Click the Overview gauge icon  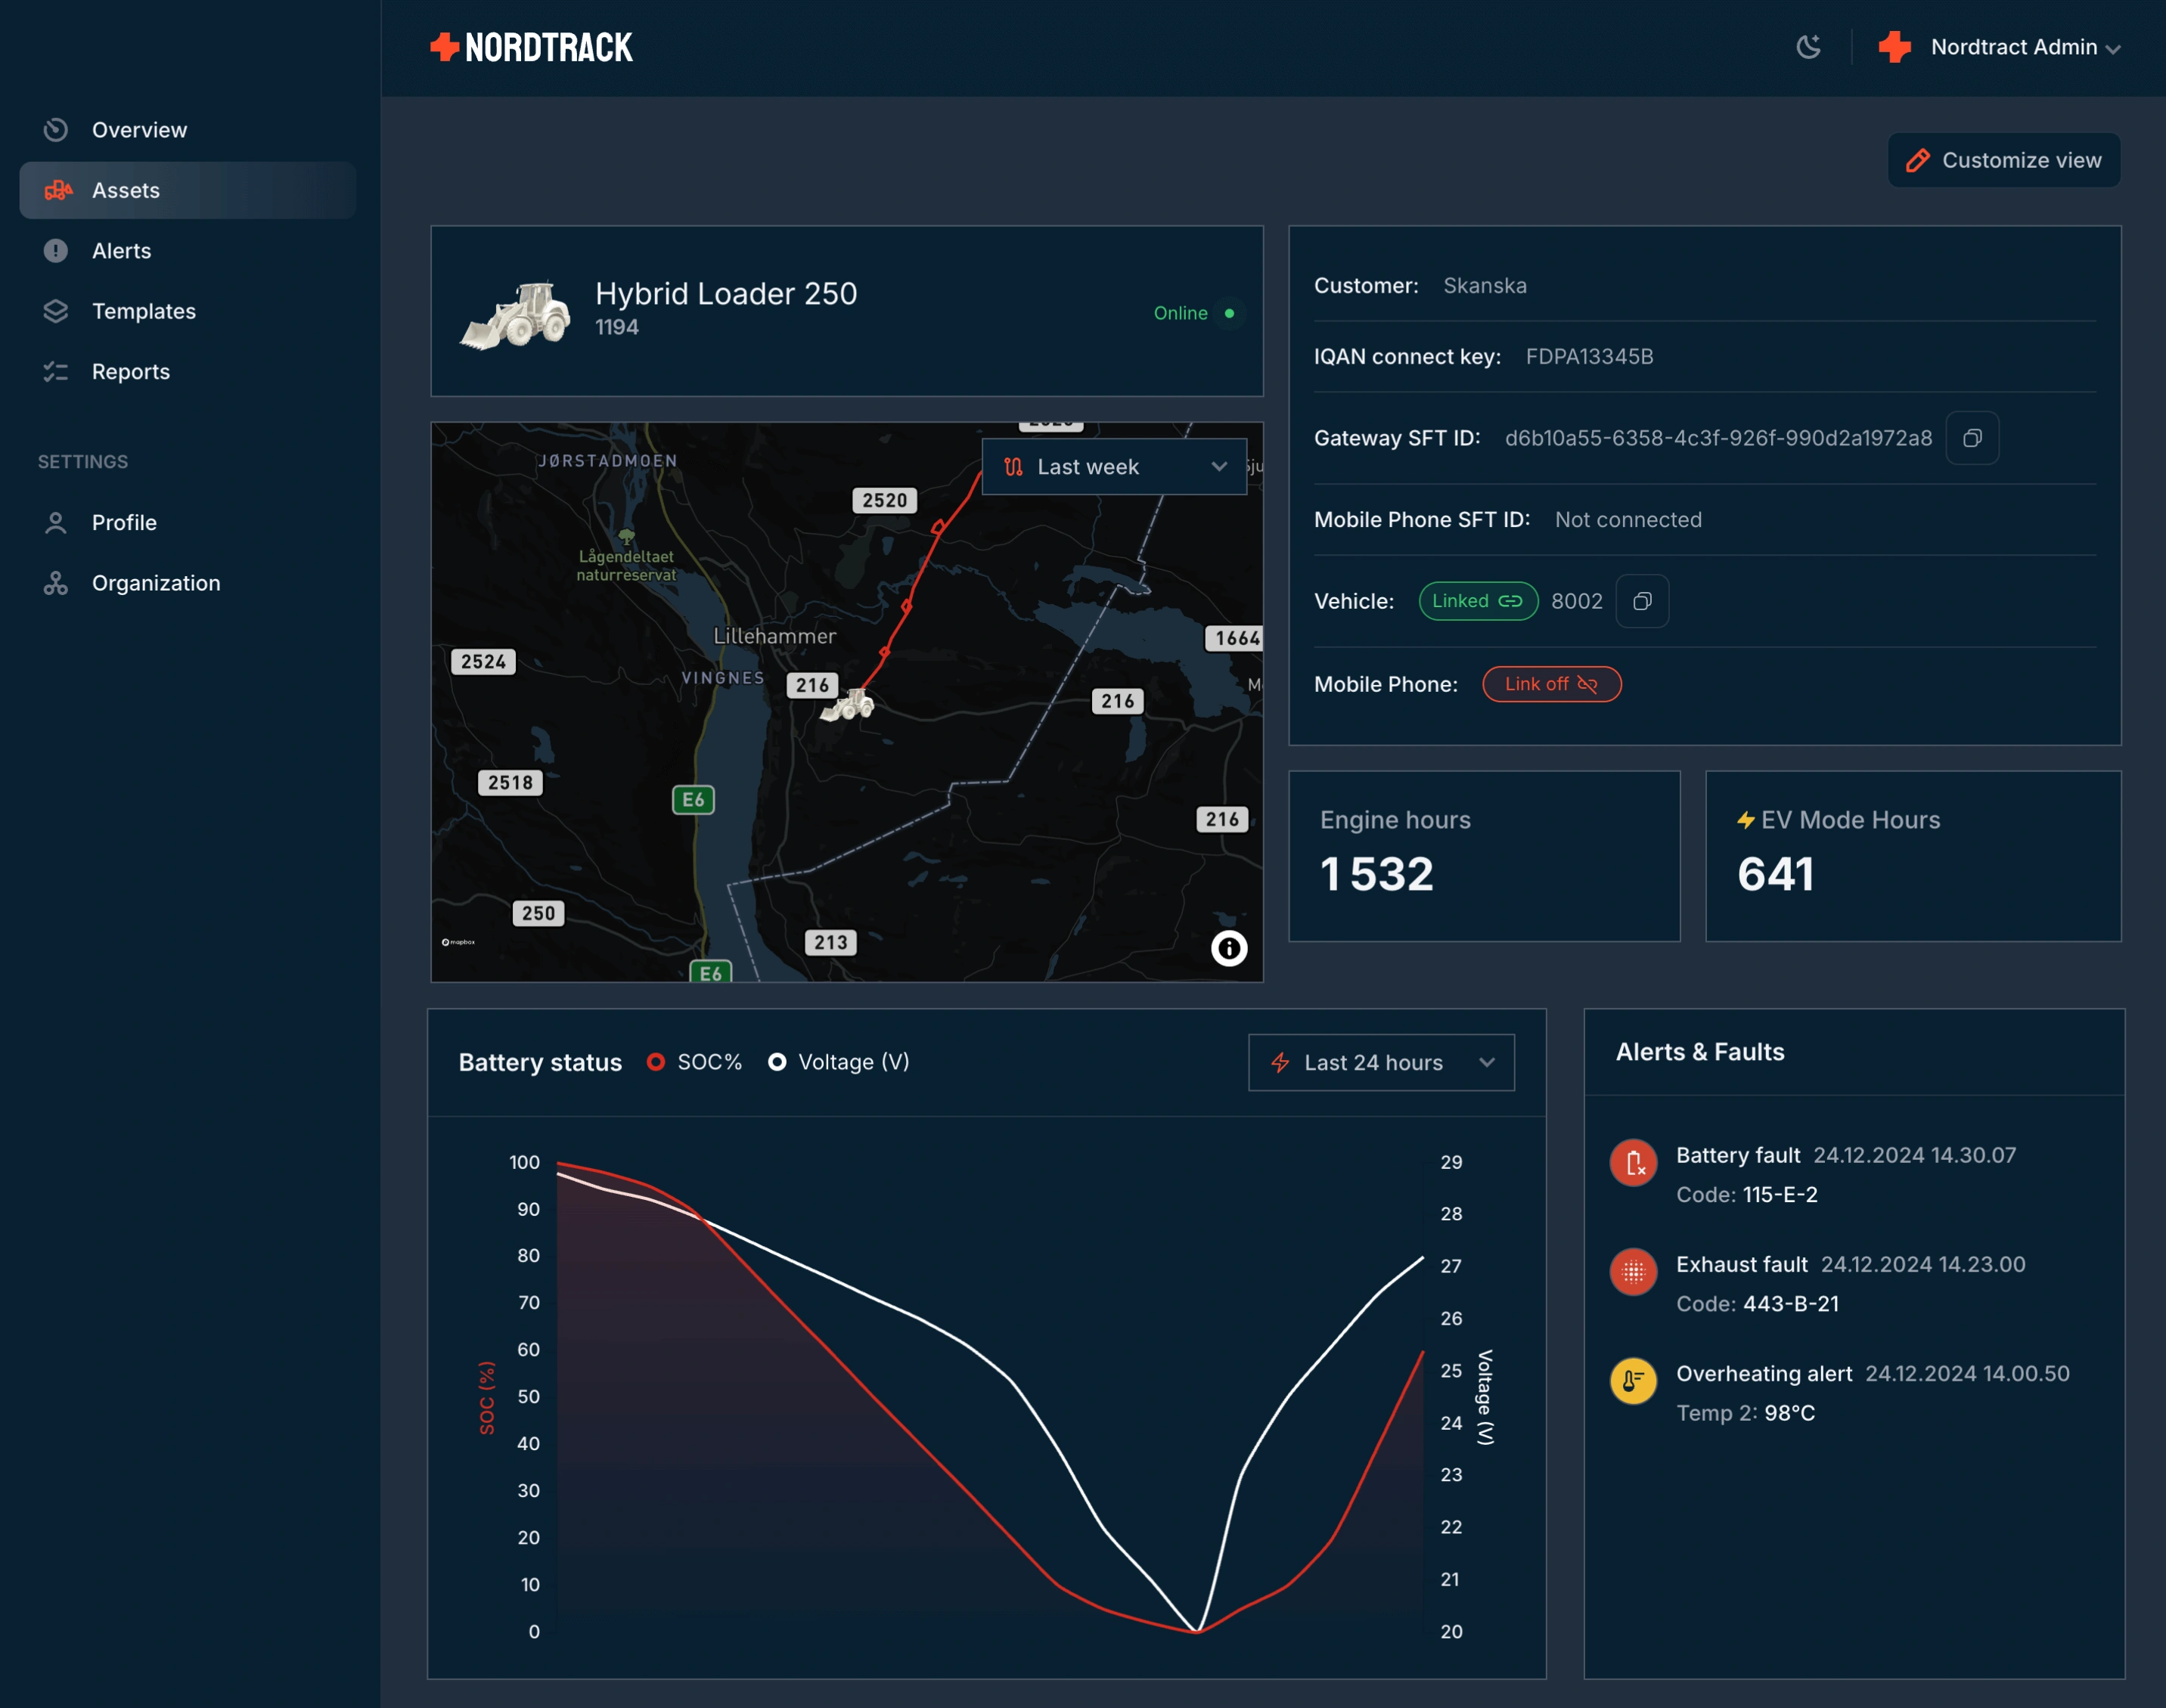pyautogui.click(x=56, y=130)
